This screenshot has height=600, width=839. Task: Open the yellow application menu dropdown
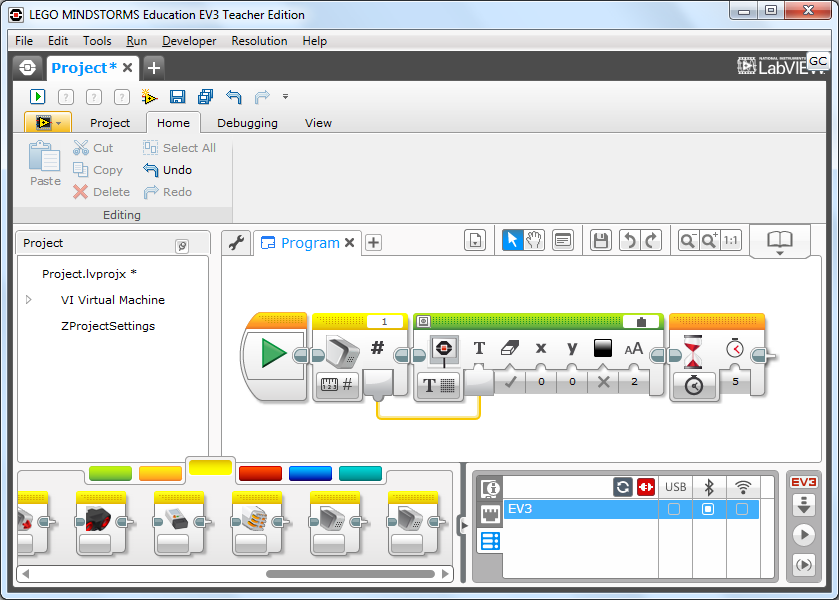[x=48, y=123]
